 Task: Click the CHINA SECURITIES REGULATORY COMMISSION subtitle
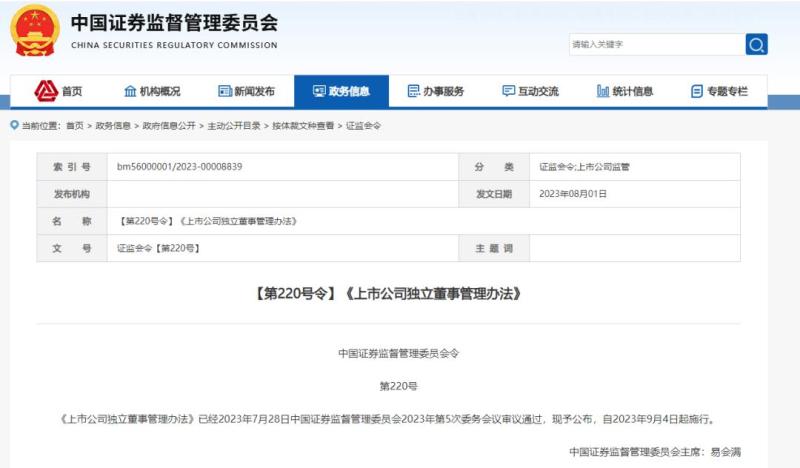174,45
